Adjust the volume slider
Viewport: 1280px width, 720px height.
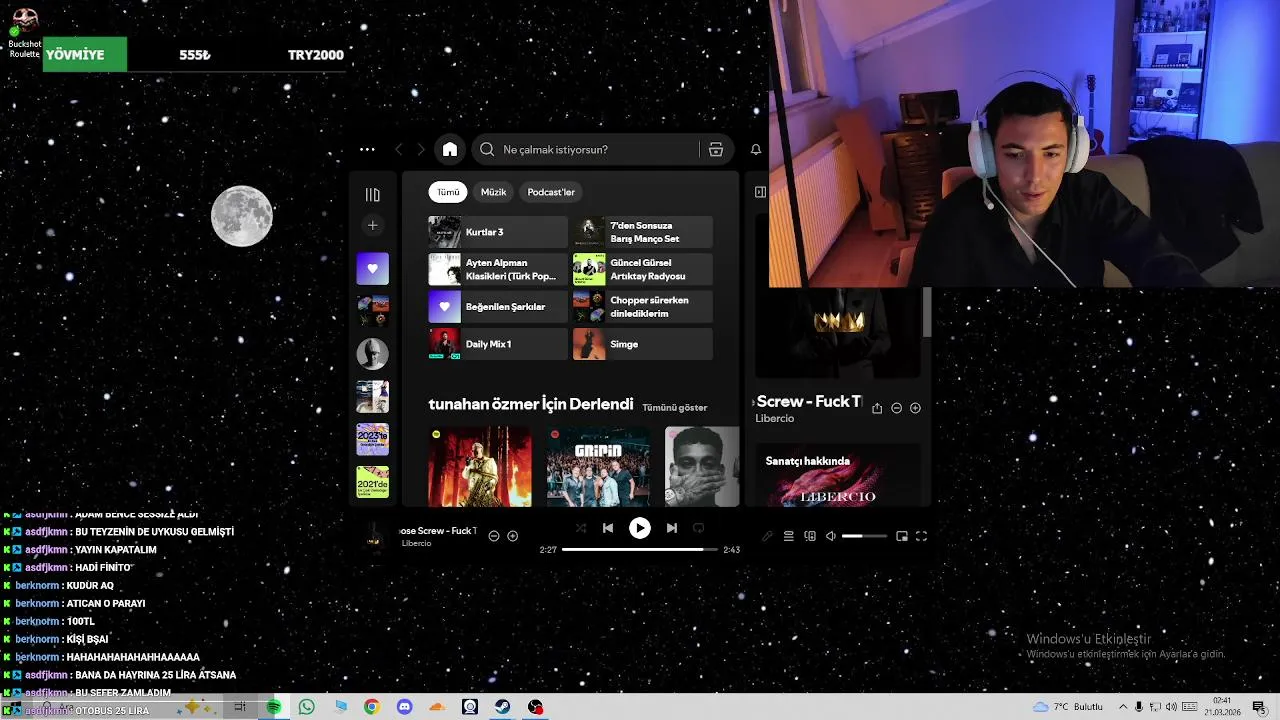(864, 536)
